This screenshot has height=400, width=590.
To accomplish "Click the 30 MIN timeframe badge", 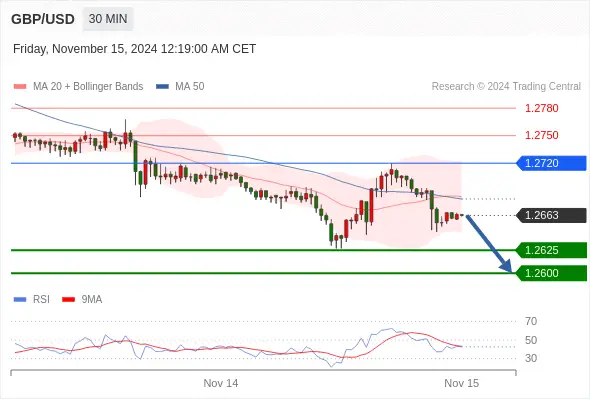I will pyautogui.click(x=108, y=19).
